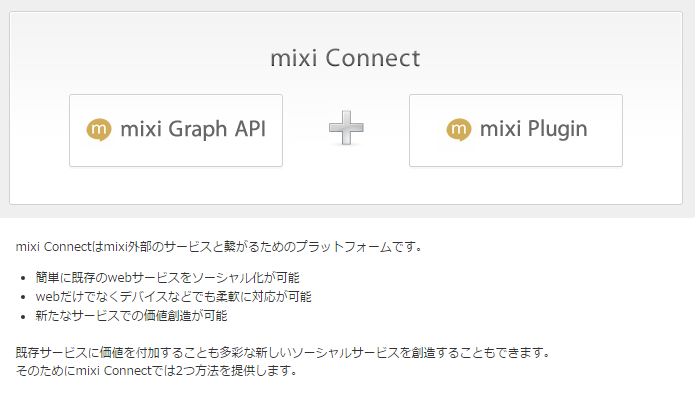Click the mixi Graph API box
Viewport: 695px width, 394px height.
176,130
